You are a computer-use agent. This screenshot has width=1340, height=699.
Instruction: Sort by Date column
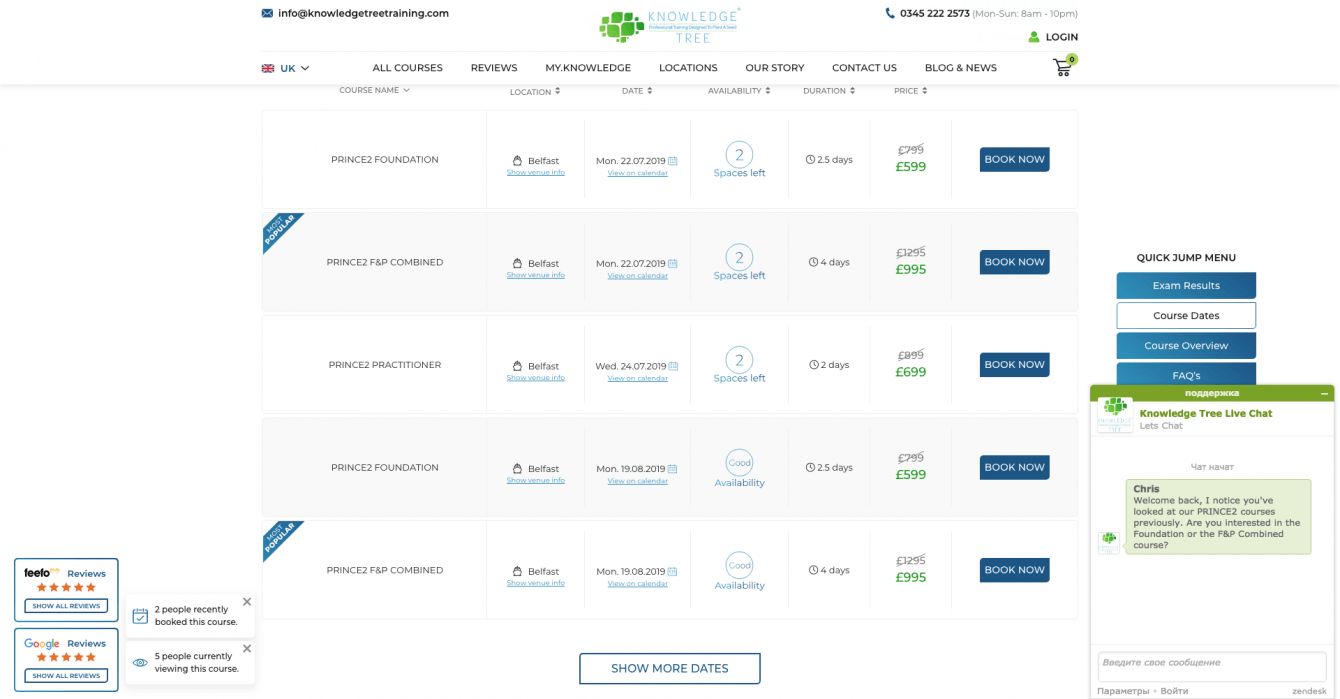pos(637,90)
